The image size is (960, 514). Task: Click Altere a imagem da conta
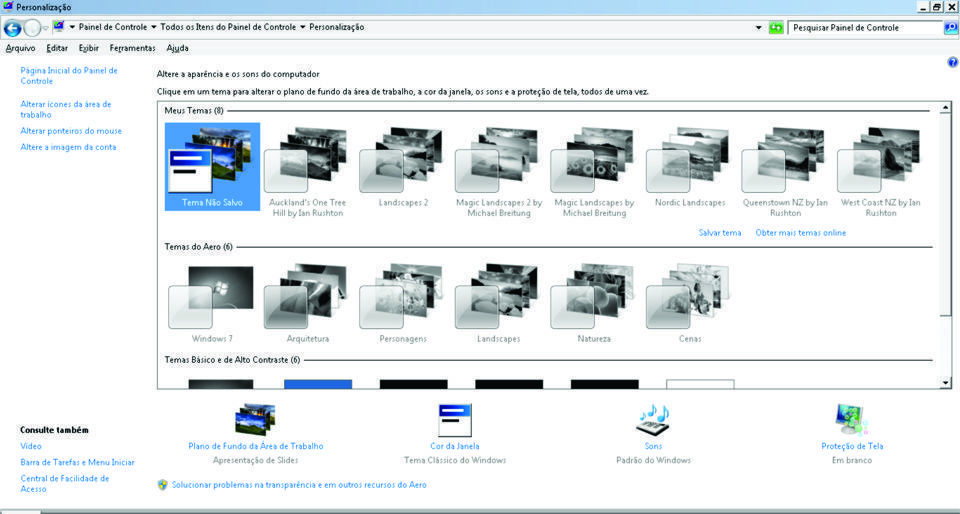68,147
